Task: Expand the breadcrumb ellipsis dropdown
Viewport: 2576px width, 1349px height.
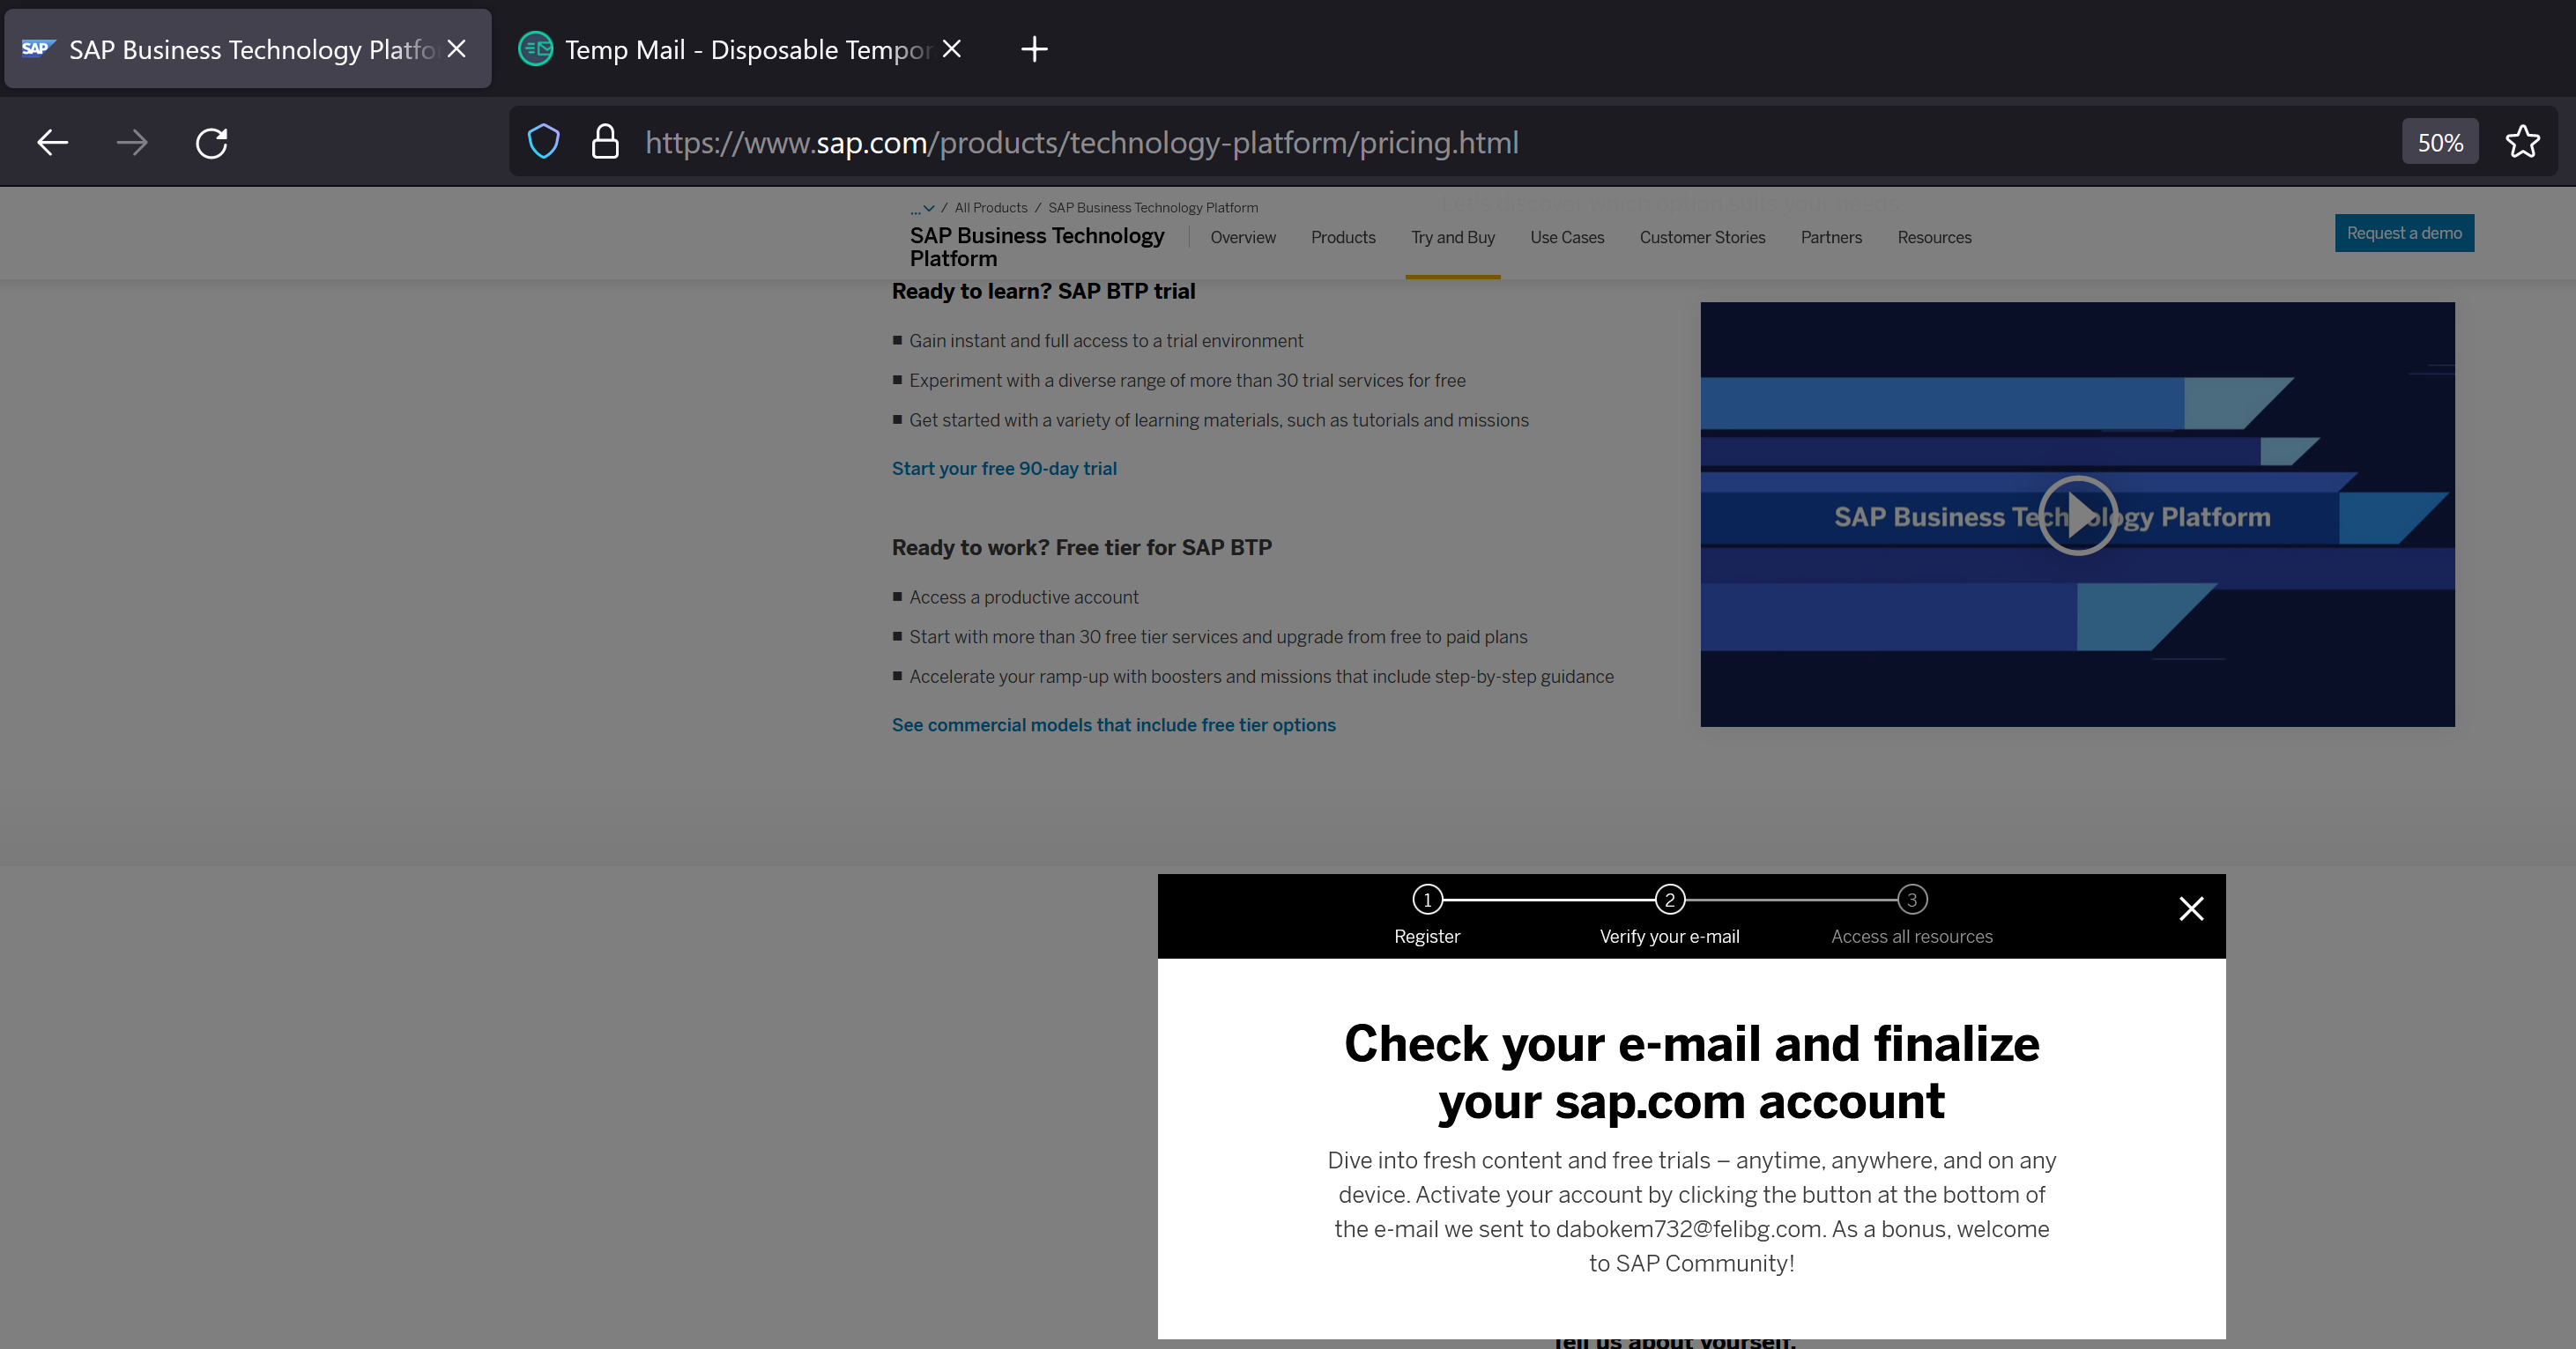Action: tap(922, 208)
